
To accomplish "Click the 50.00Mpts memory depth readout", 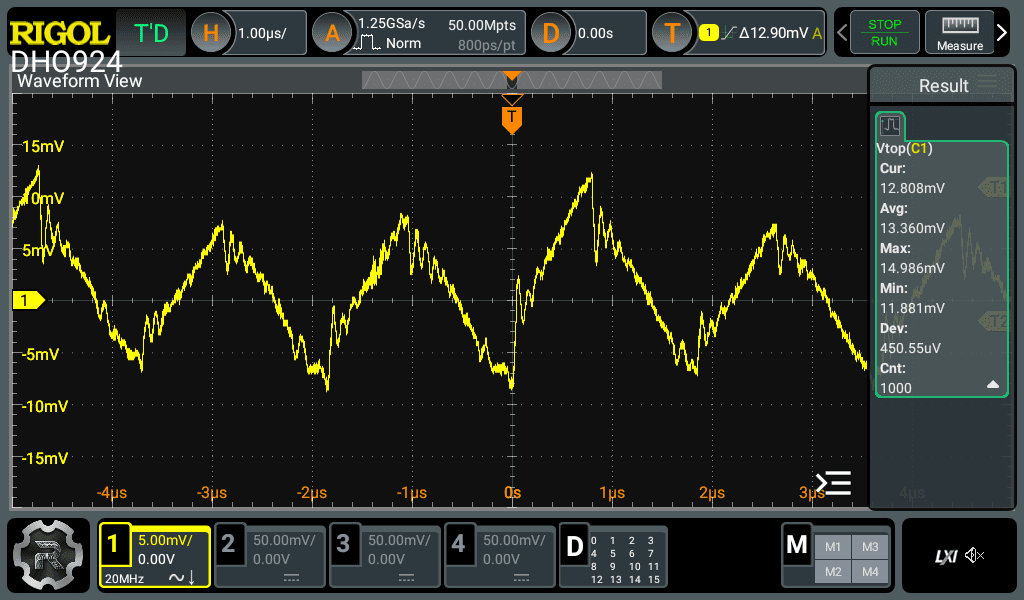I will pos(482,25).
